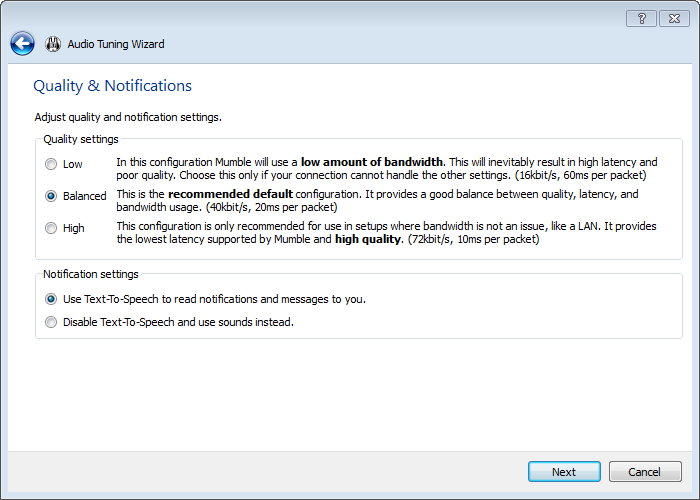
Task: Click the blue back arrow icon
Action: coord(22,44)
